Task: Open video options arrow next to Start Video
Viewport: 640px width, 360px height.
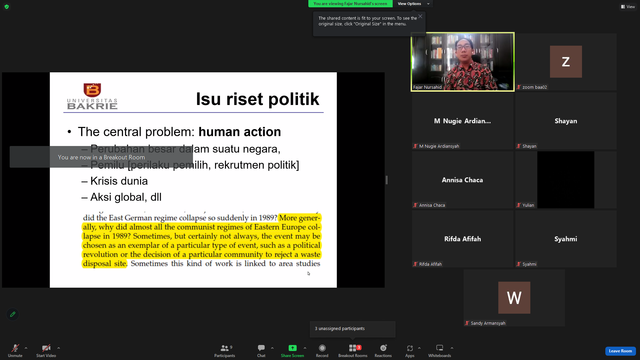Action: [x=58, y=348]
